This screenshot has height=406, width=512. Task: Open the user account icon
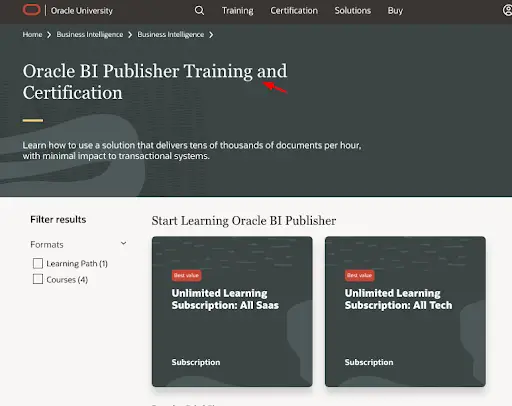click(x=507, y=10)
